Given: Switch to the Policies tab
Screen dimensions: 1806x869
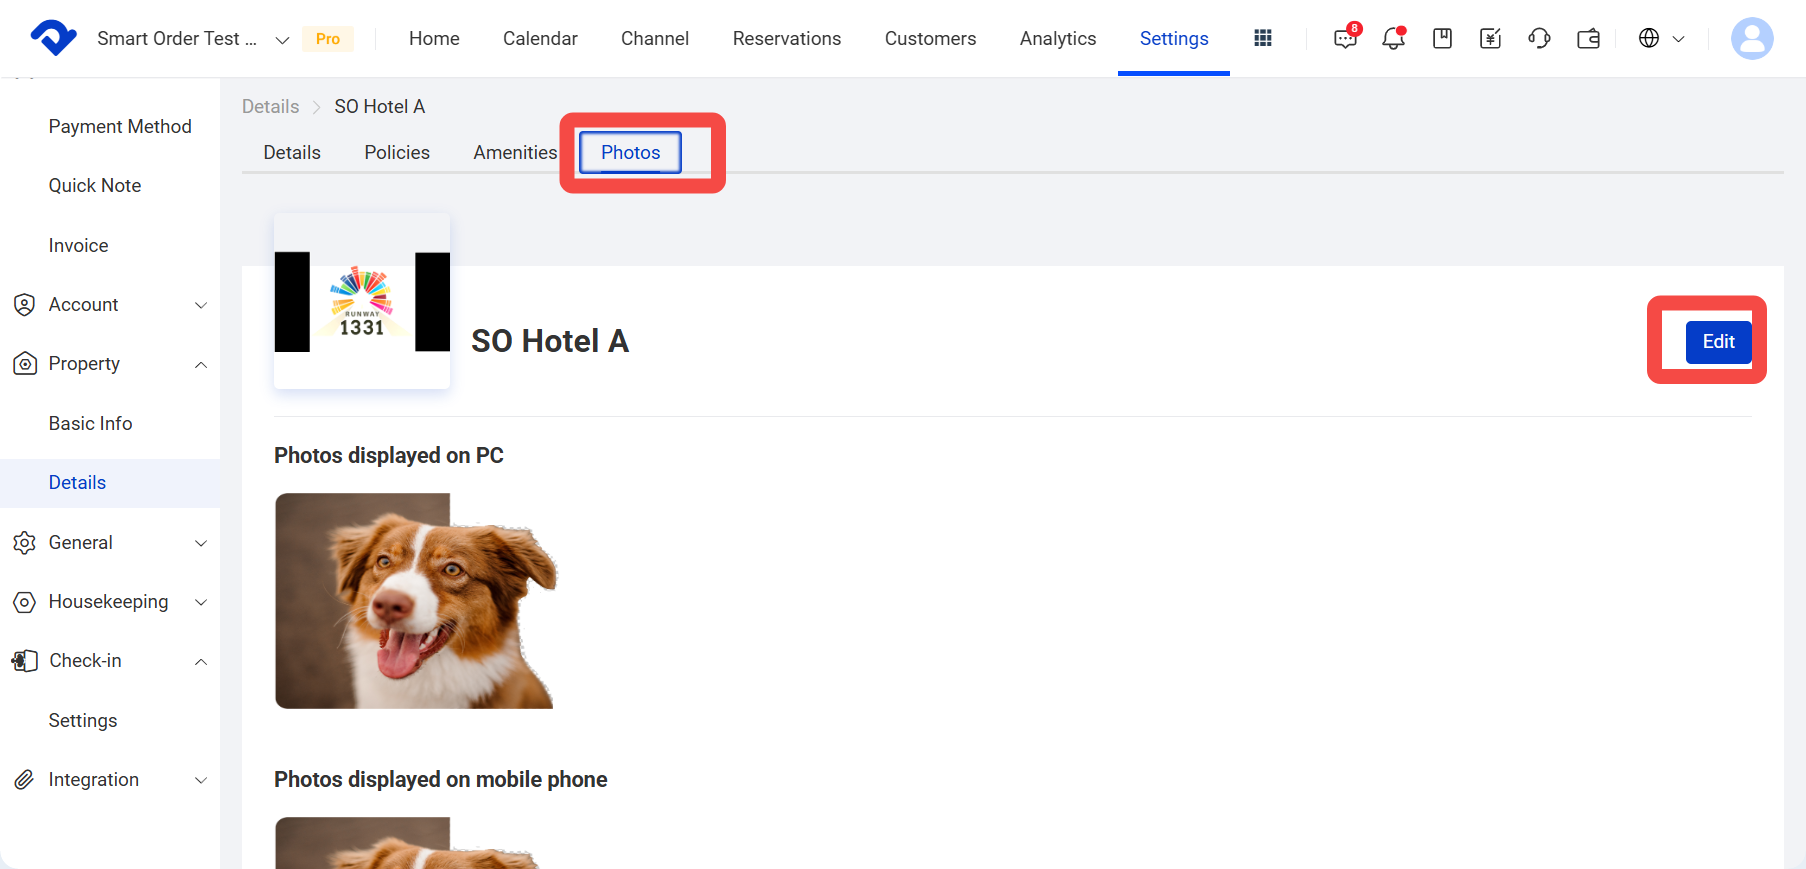Looking at the screenshot, I should pos(397,152).
